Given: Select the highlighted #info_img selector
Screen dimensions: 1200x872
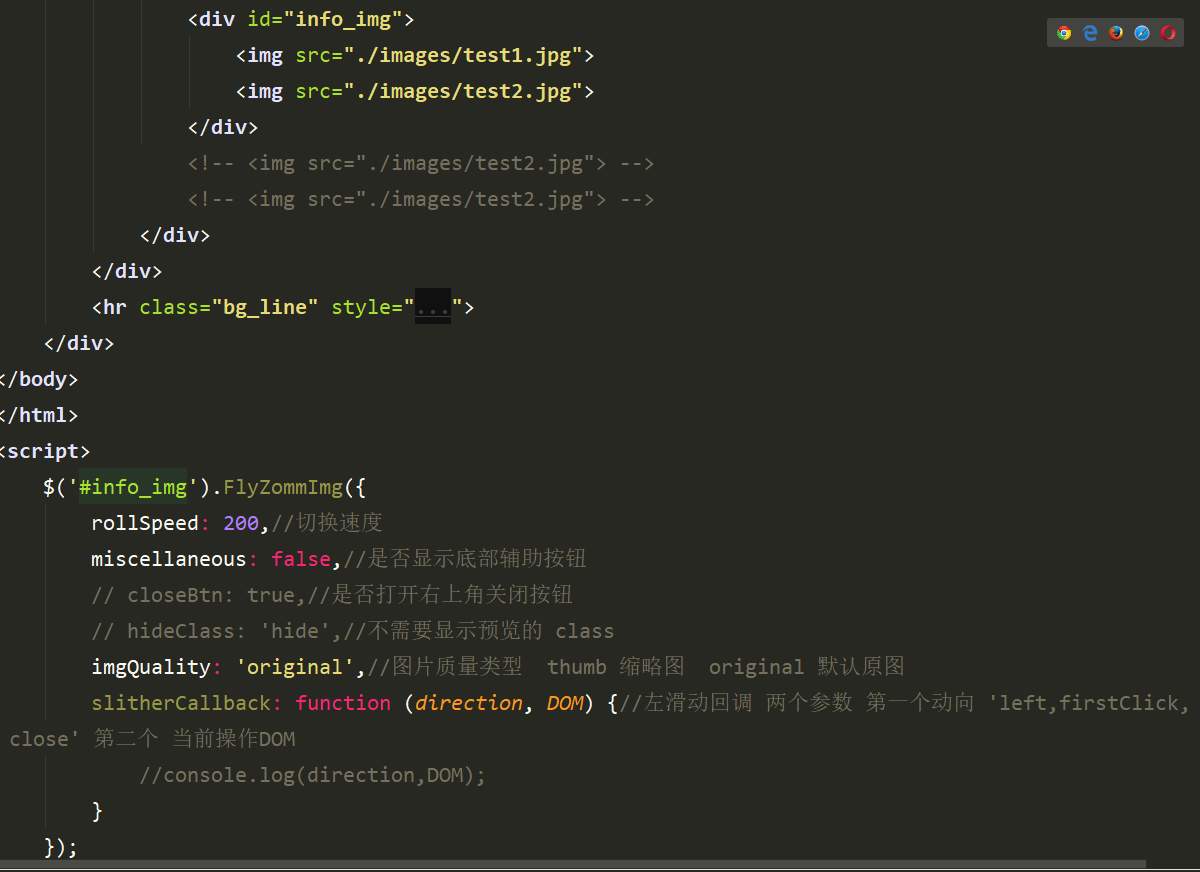Looking at the screenshot, I should [133, 487].
